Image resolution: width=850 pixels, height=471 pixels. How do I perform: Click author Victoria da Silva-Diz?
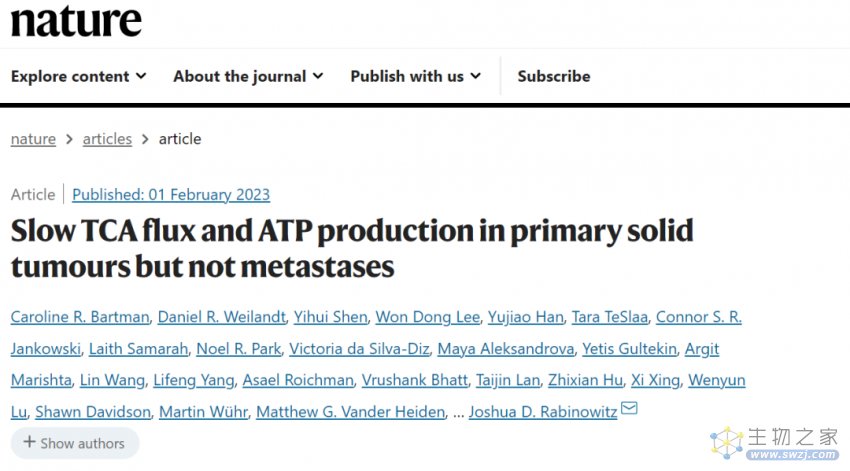coord(359,349)
